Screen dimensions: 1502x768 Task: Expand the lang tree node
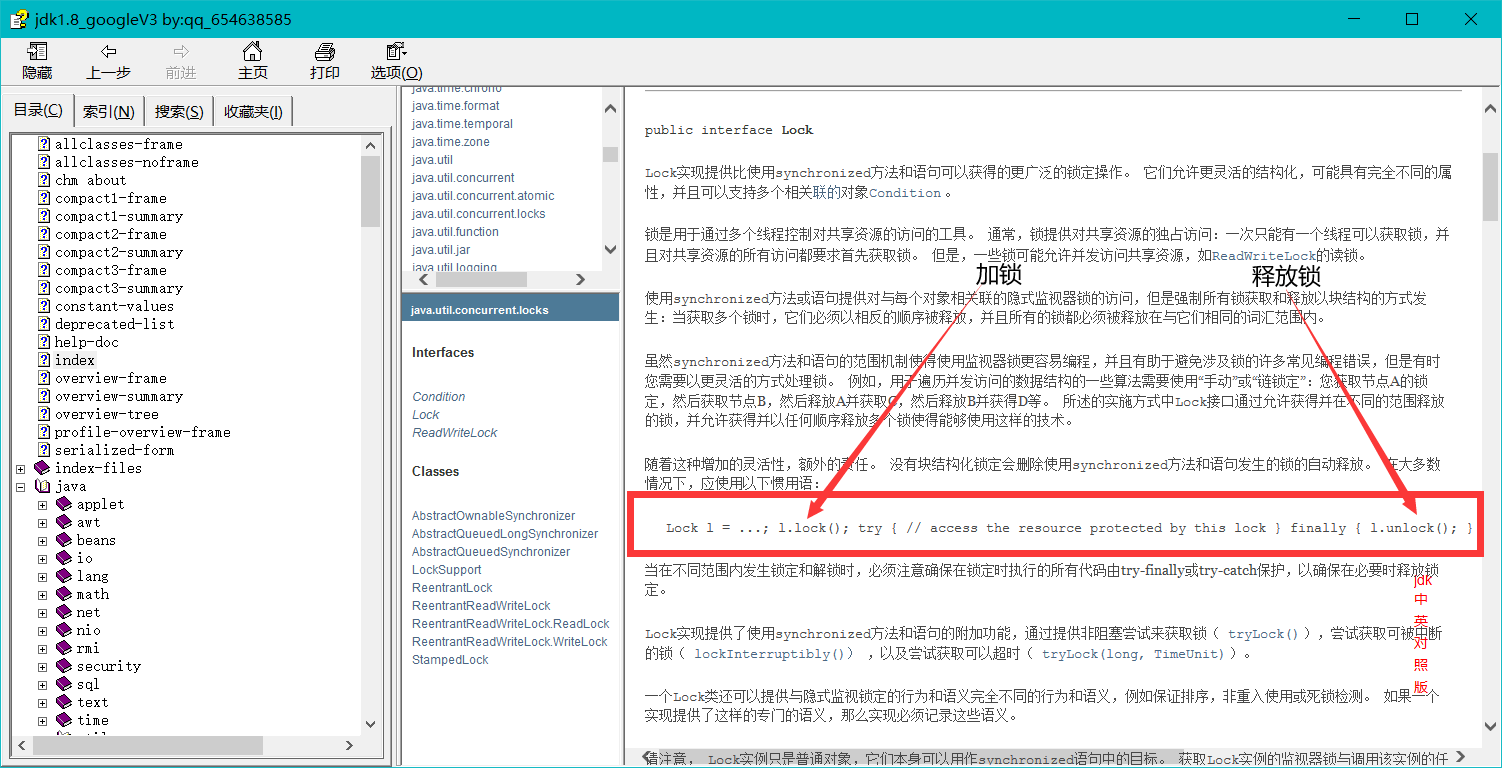pos(42,577)
